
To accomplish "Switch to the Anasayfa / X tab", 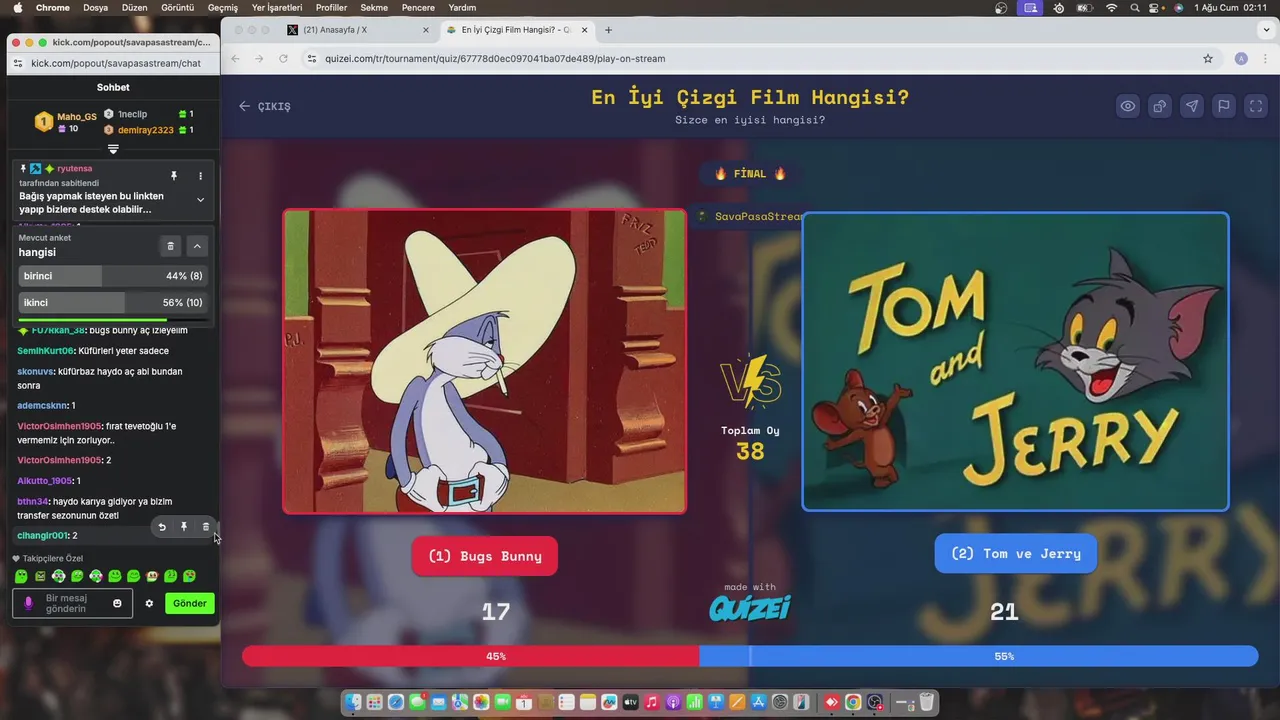I will pos(357,30).
